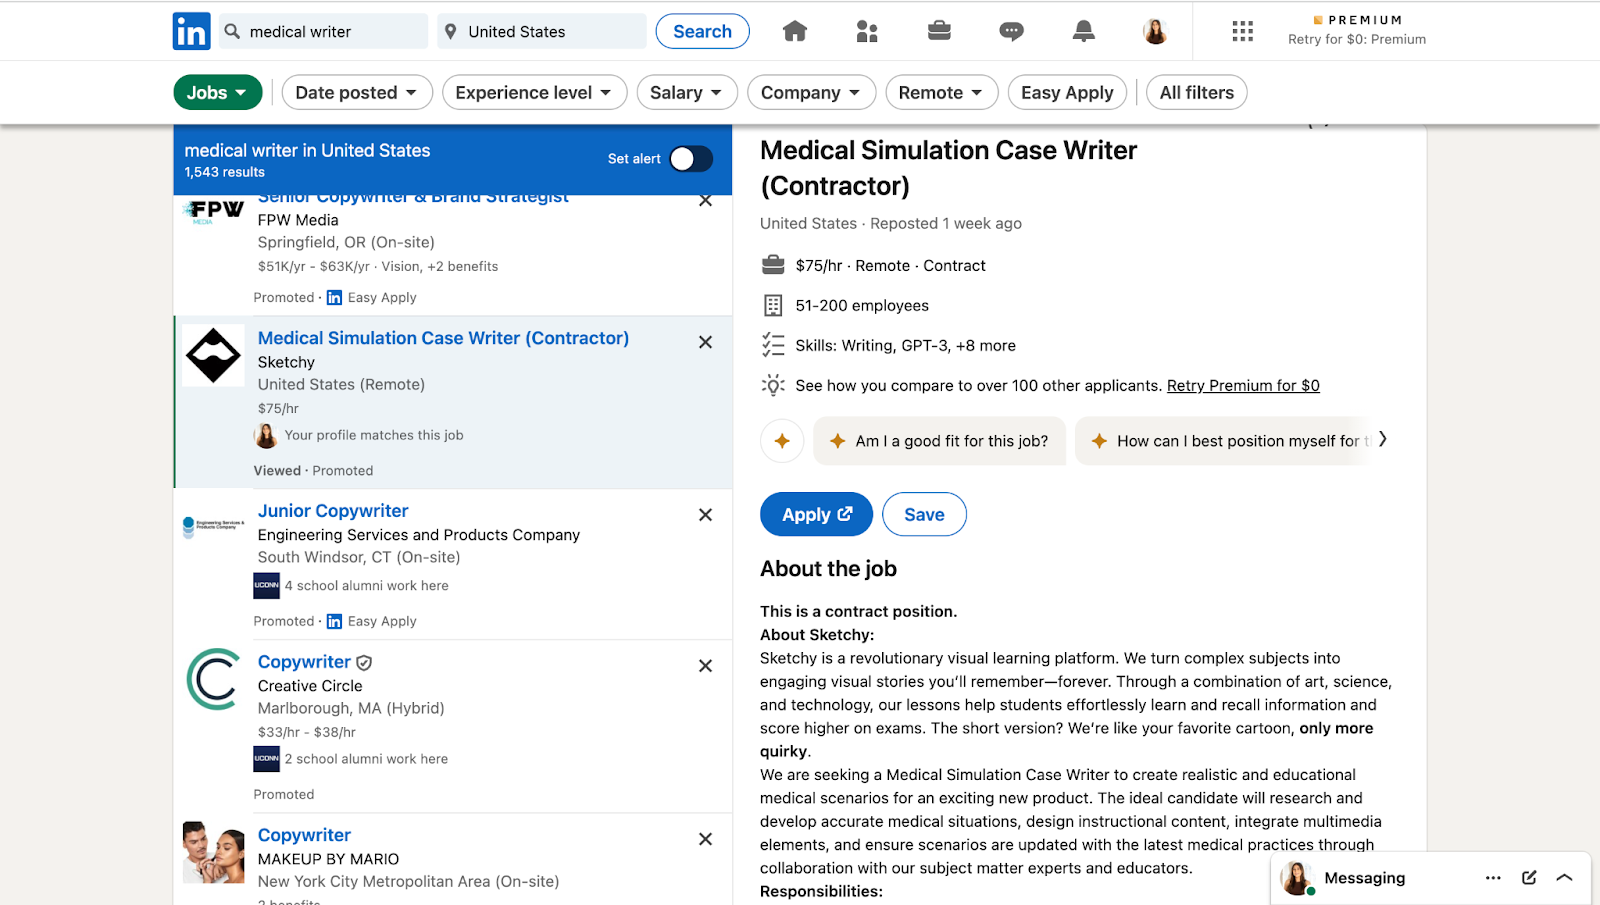Screen dimensions: 1600x905
Task: Expand the Company filter
Action: 811,92
